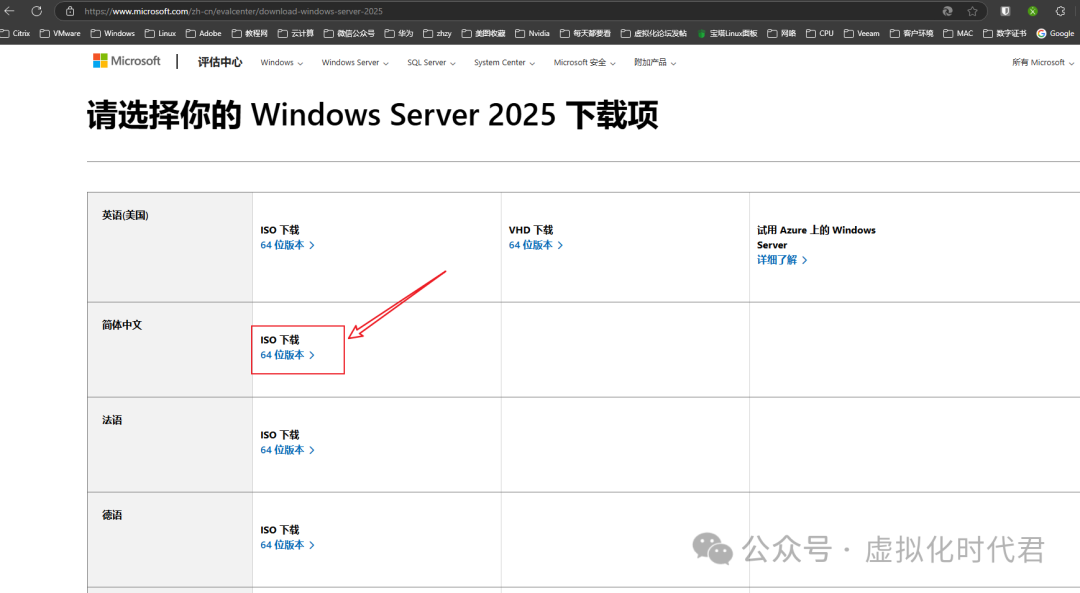This screenshot has height=593, width=1080.
Task: Open the Linux bookmark folder
Action: [x=160, y=33]
